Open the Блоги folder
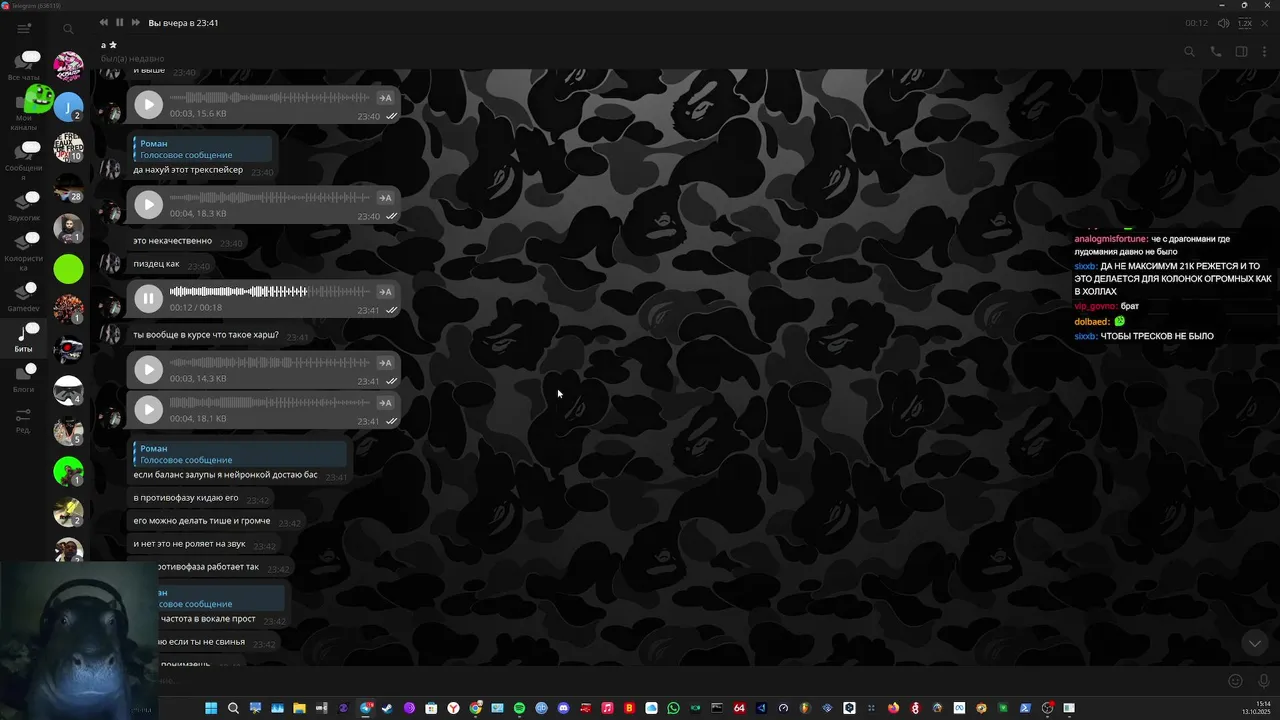 (x=24, y=378)
